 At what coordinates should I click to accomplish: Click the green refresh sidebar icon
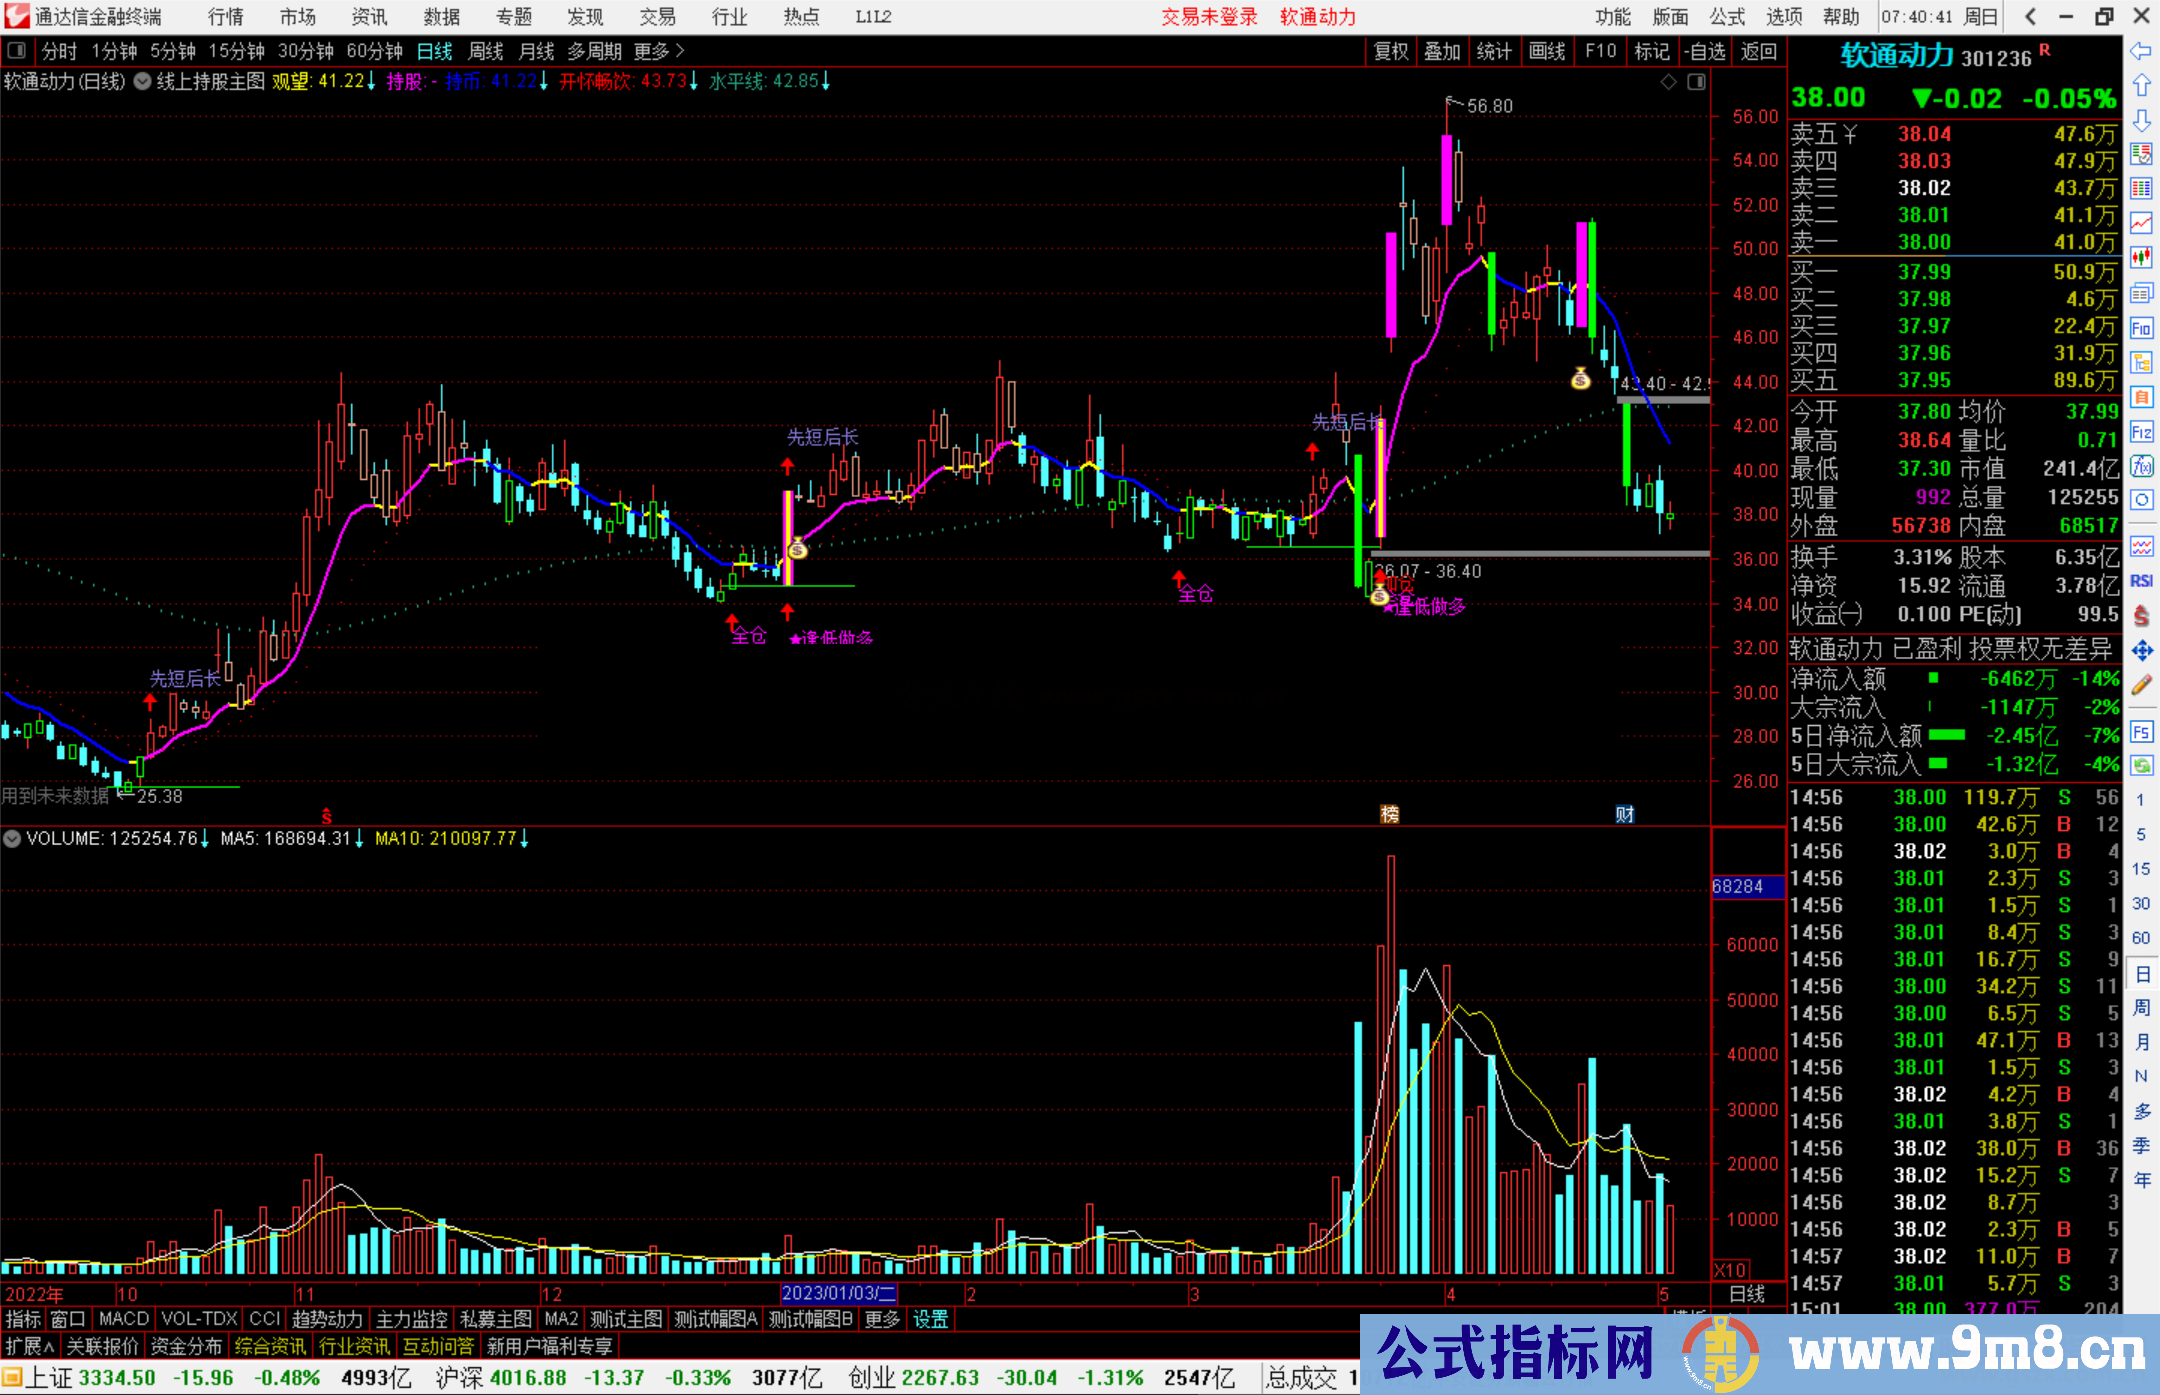click(2141, 766)
